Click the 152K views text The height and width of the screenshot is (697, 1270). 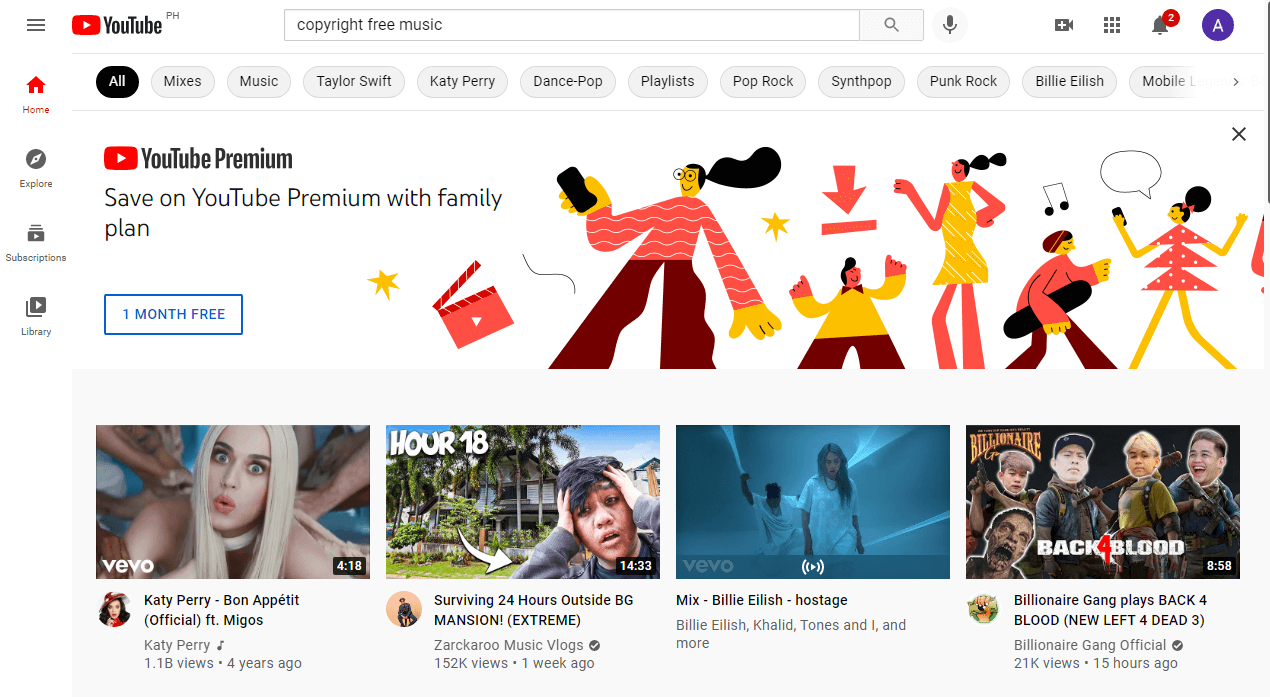click(471, 663)
